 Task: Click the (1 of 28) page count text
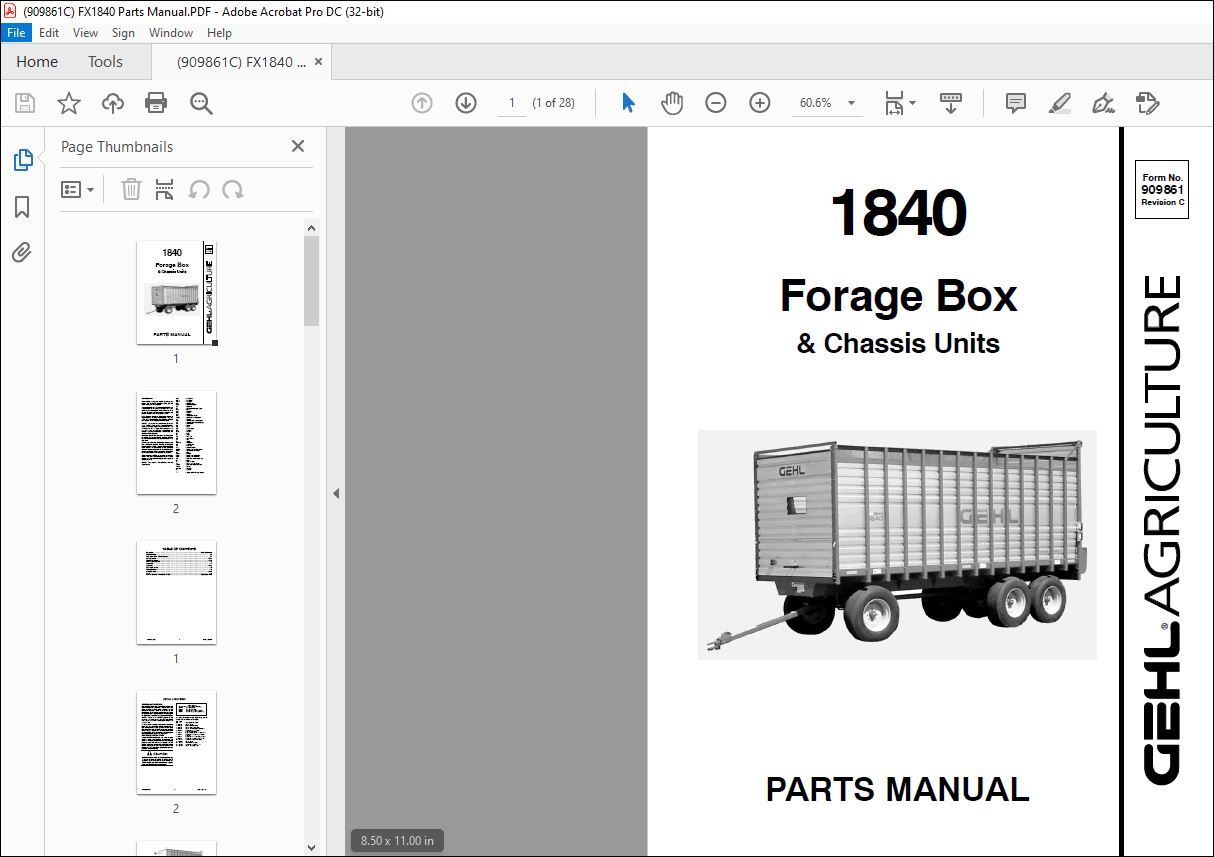click(553, 103)
